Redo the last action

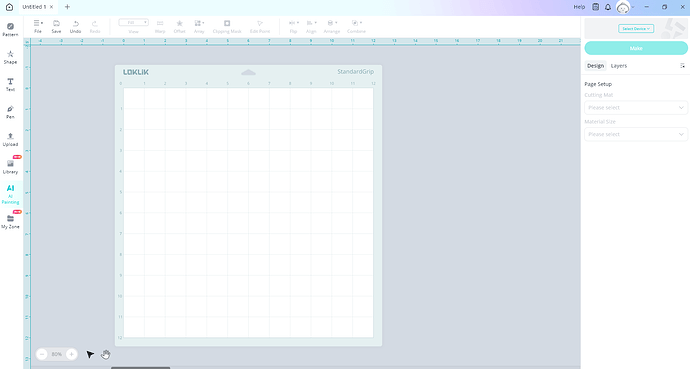(x=95, y=26)
